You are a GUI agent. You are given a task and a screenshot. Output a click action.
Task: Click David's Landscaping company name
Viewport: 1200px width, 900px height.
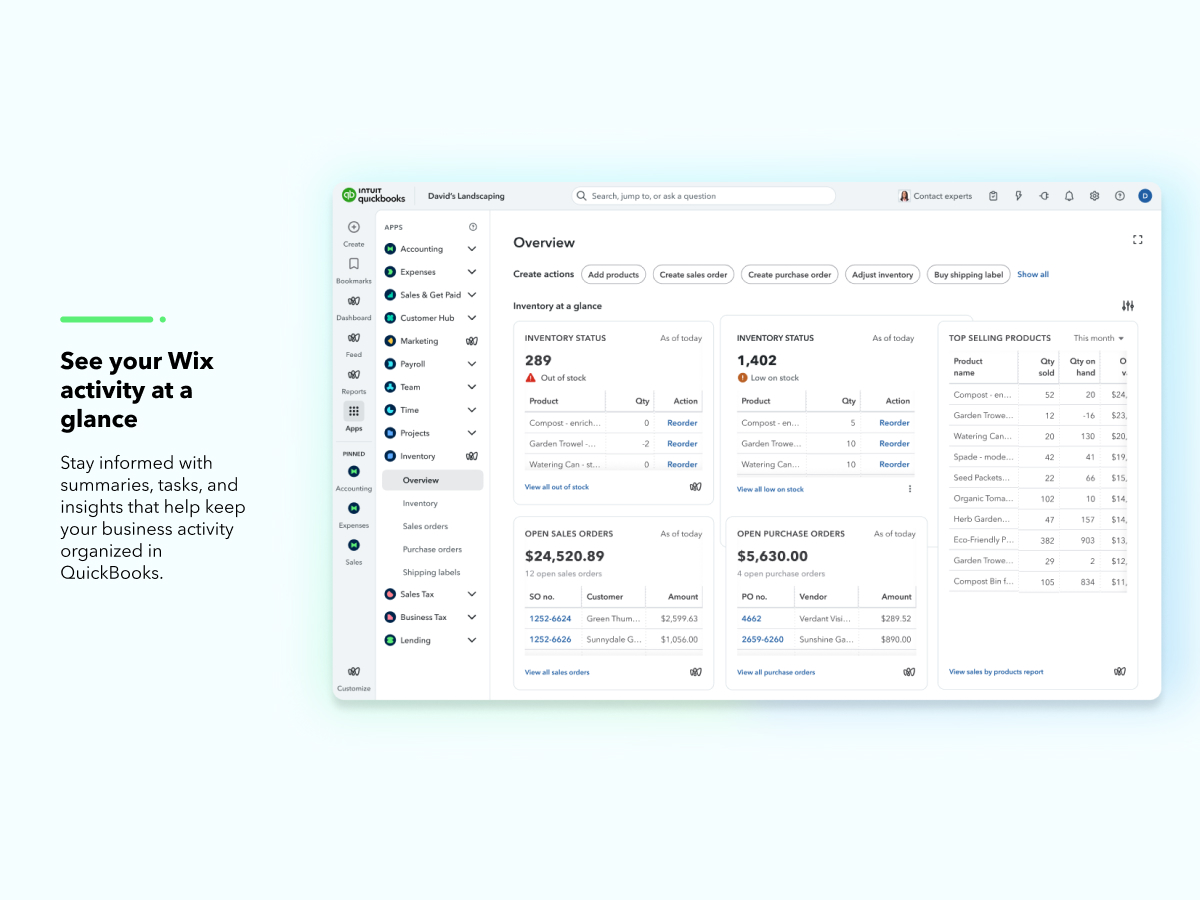466,196
